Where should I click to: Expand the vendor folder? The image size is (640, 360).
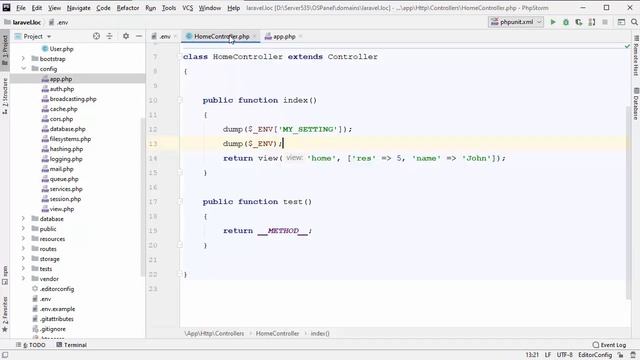(x=23, y=279)
